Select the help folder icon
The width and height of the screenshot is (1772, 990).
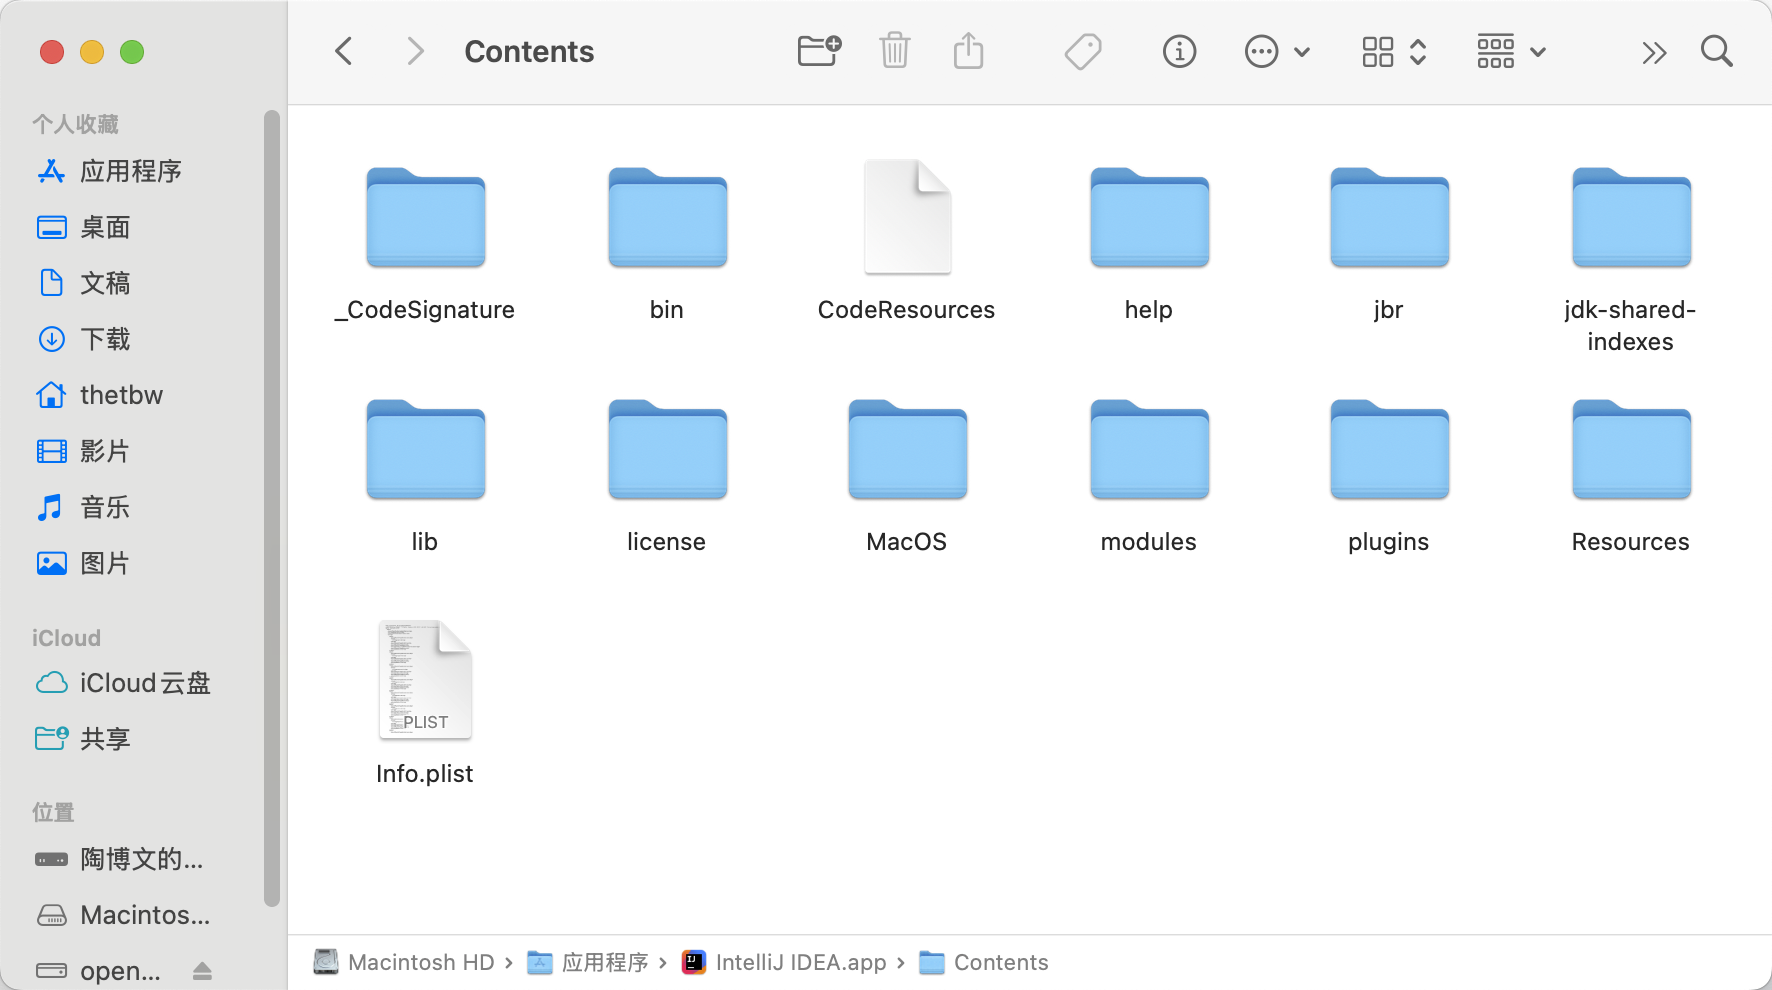coord(1150,218)
